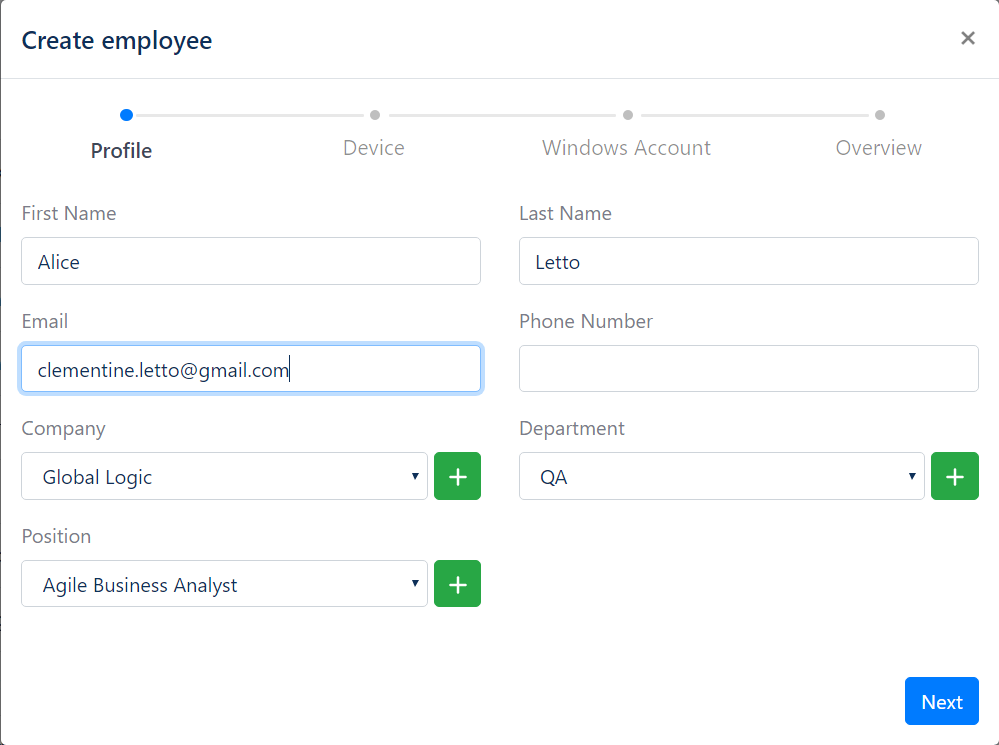Jump to the Overview step label
This screenshot has width=999, height=745.
tap(879, 148)
